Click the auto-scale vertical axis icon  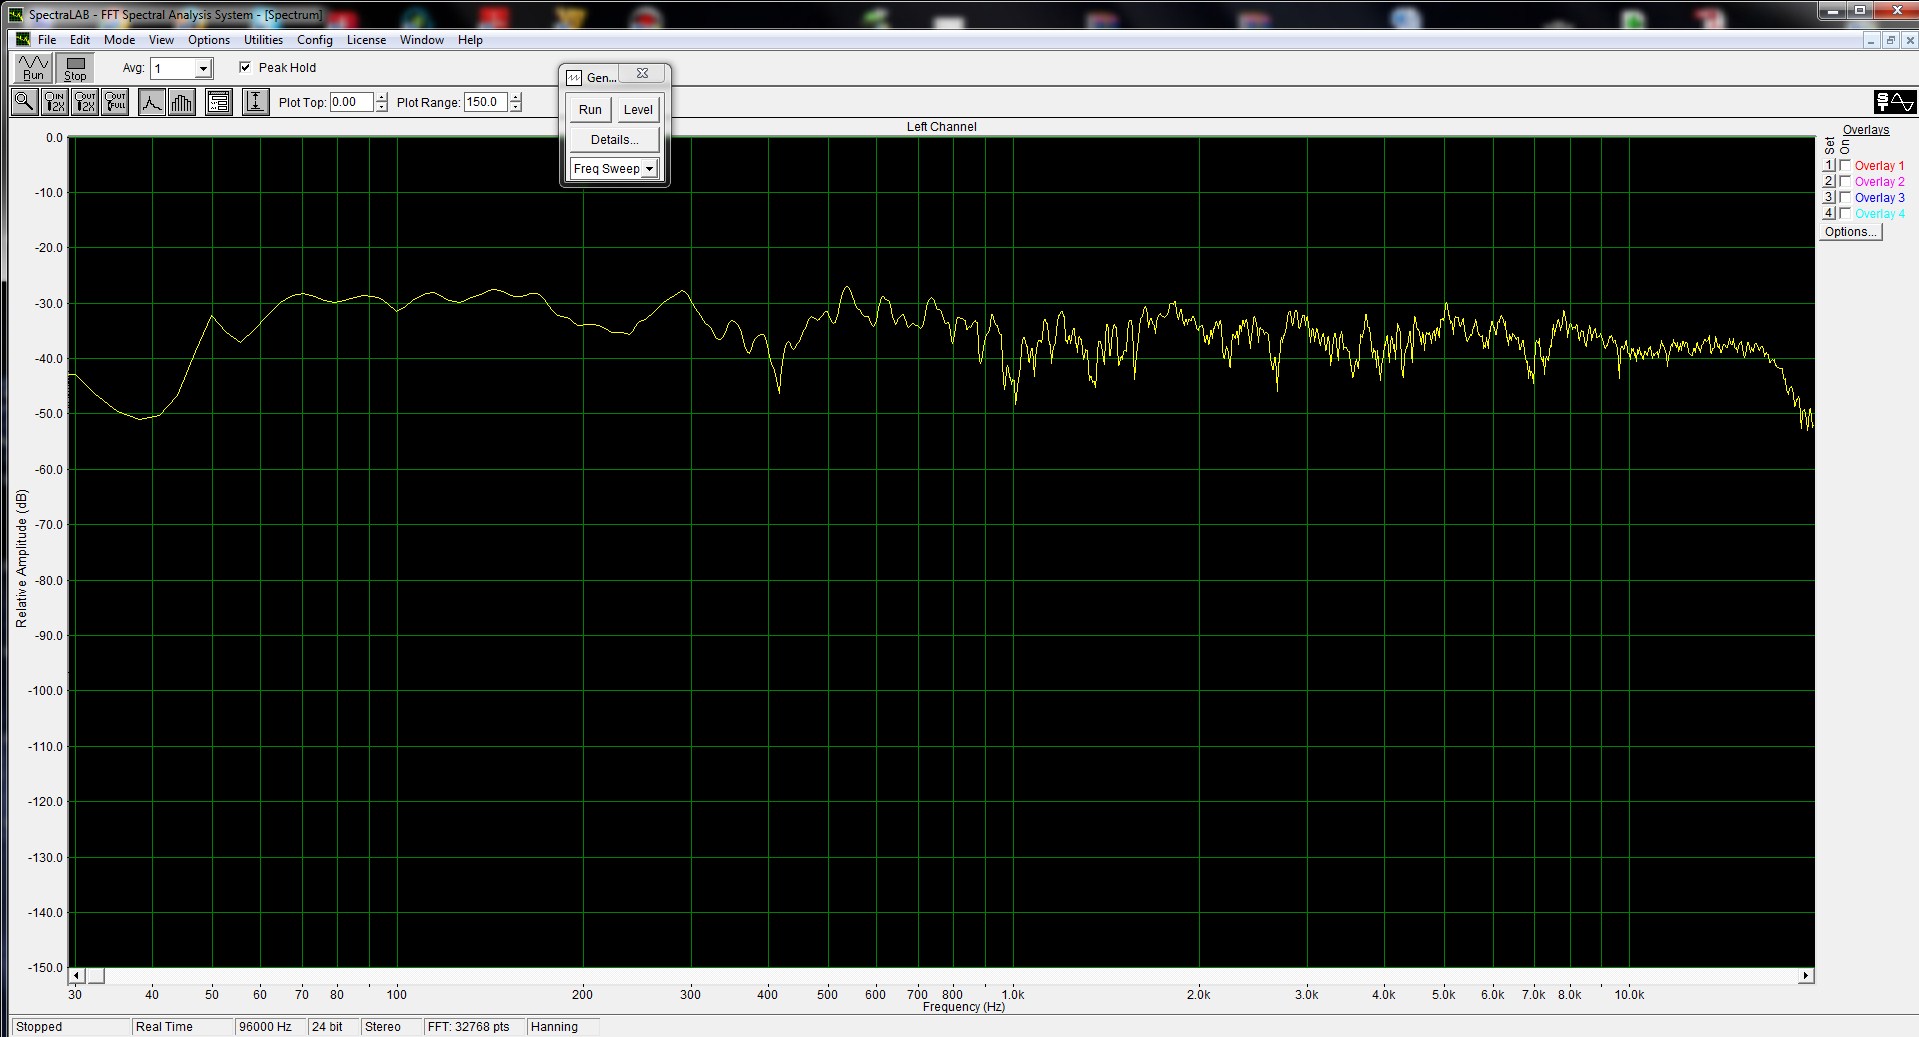[256, 102]
